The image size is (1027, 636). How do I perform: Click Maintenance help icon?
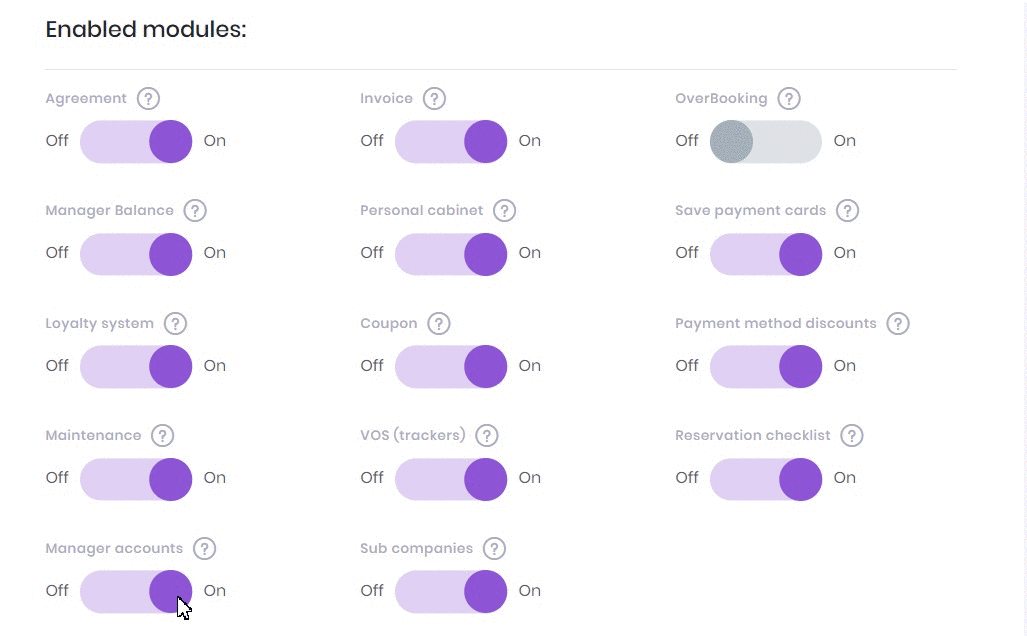pos(163,436)
